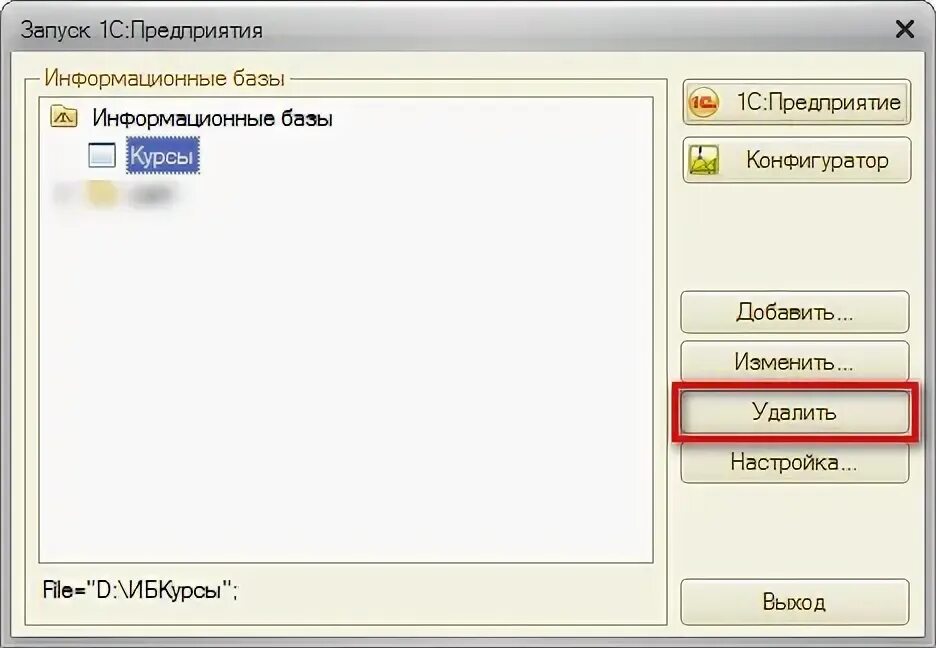Launch with the 1С:Предприятие button label

point(818,103)
